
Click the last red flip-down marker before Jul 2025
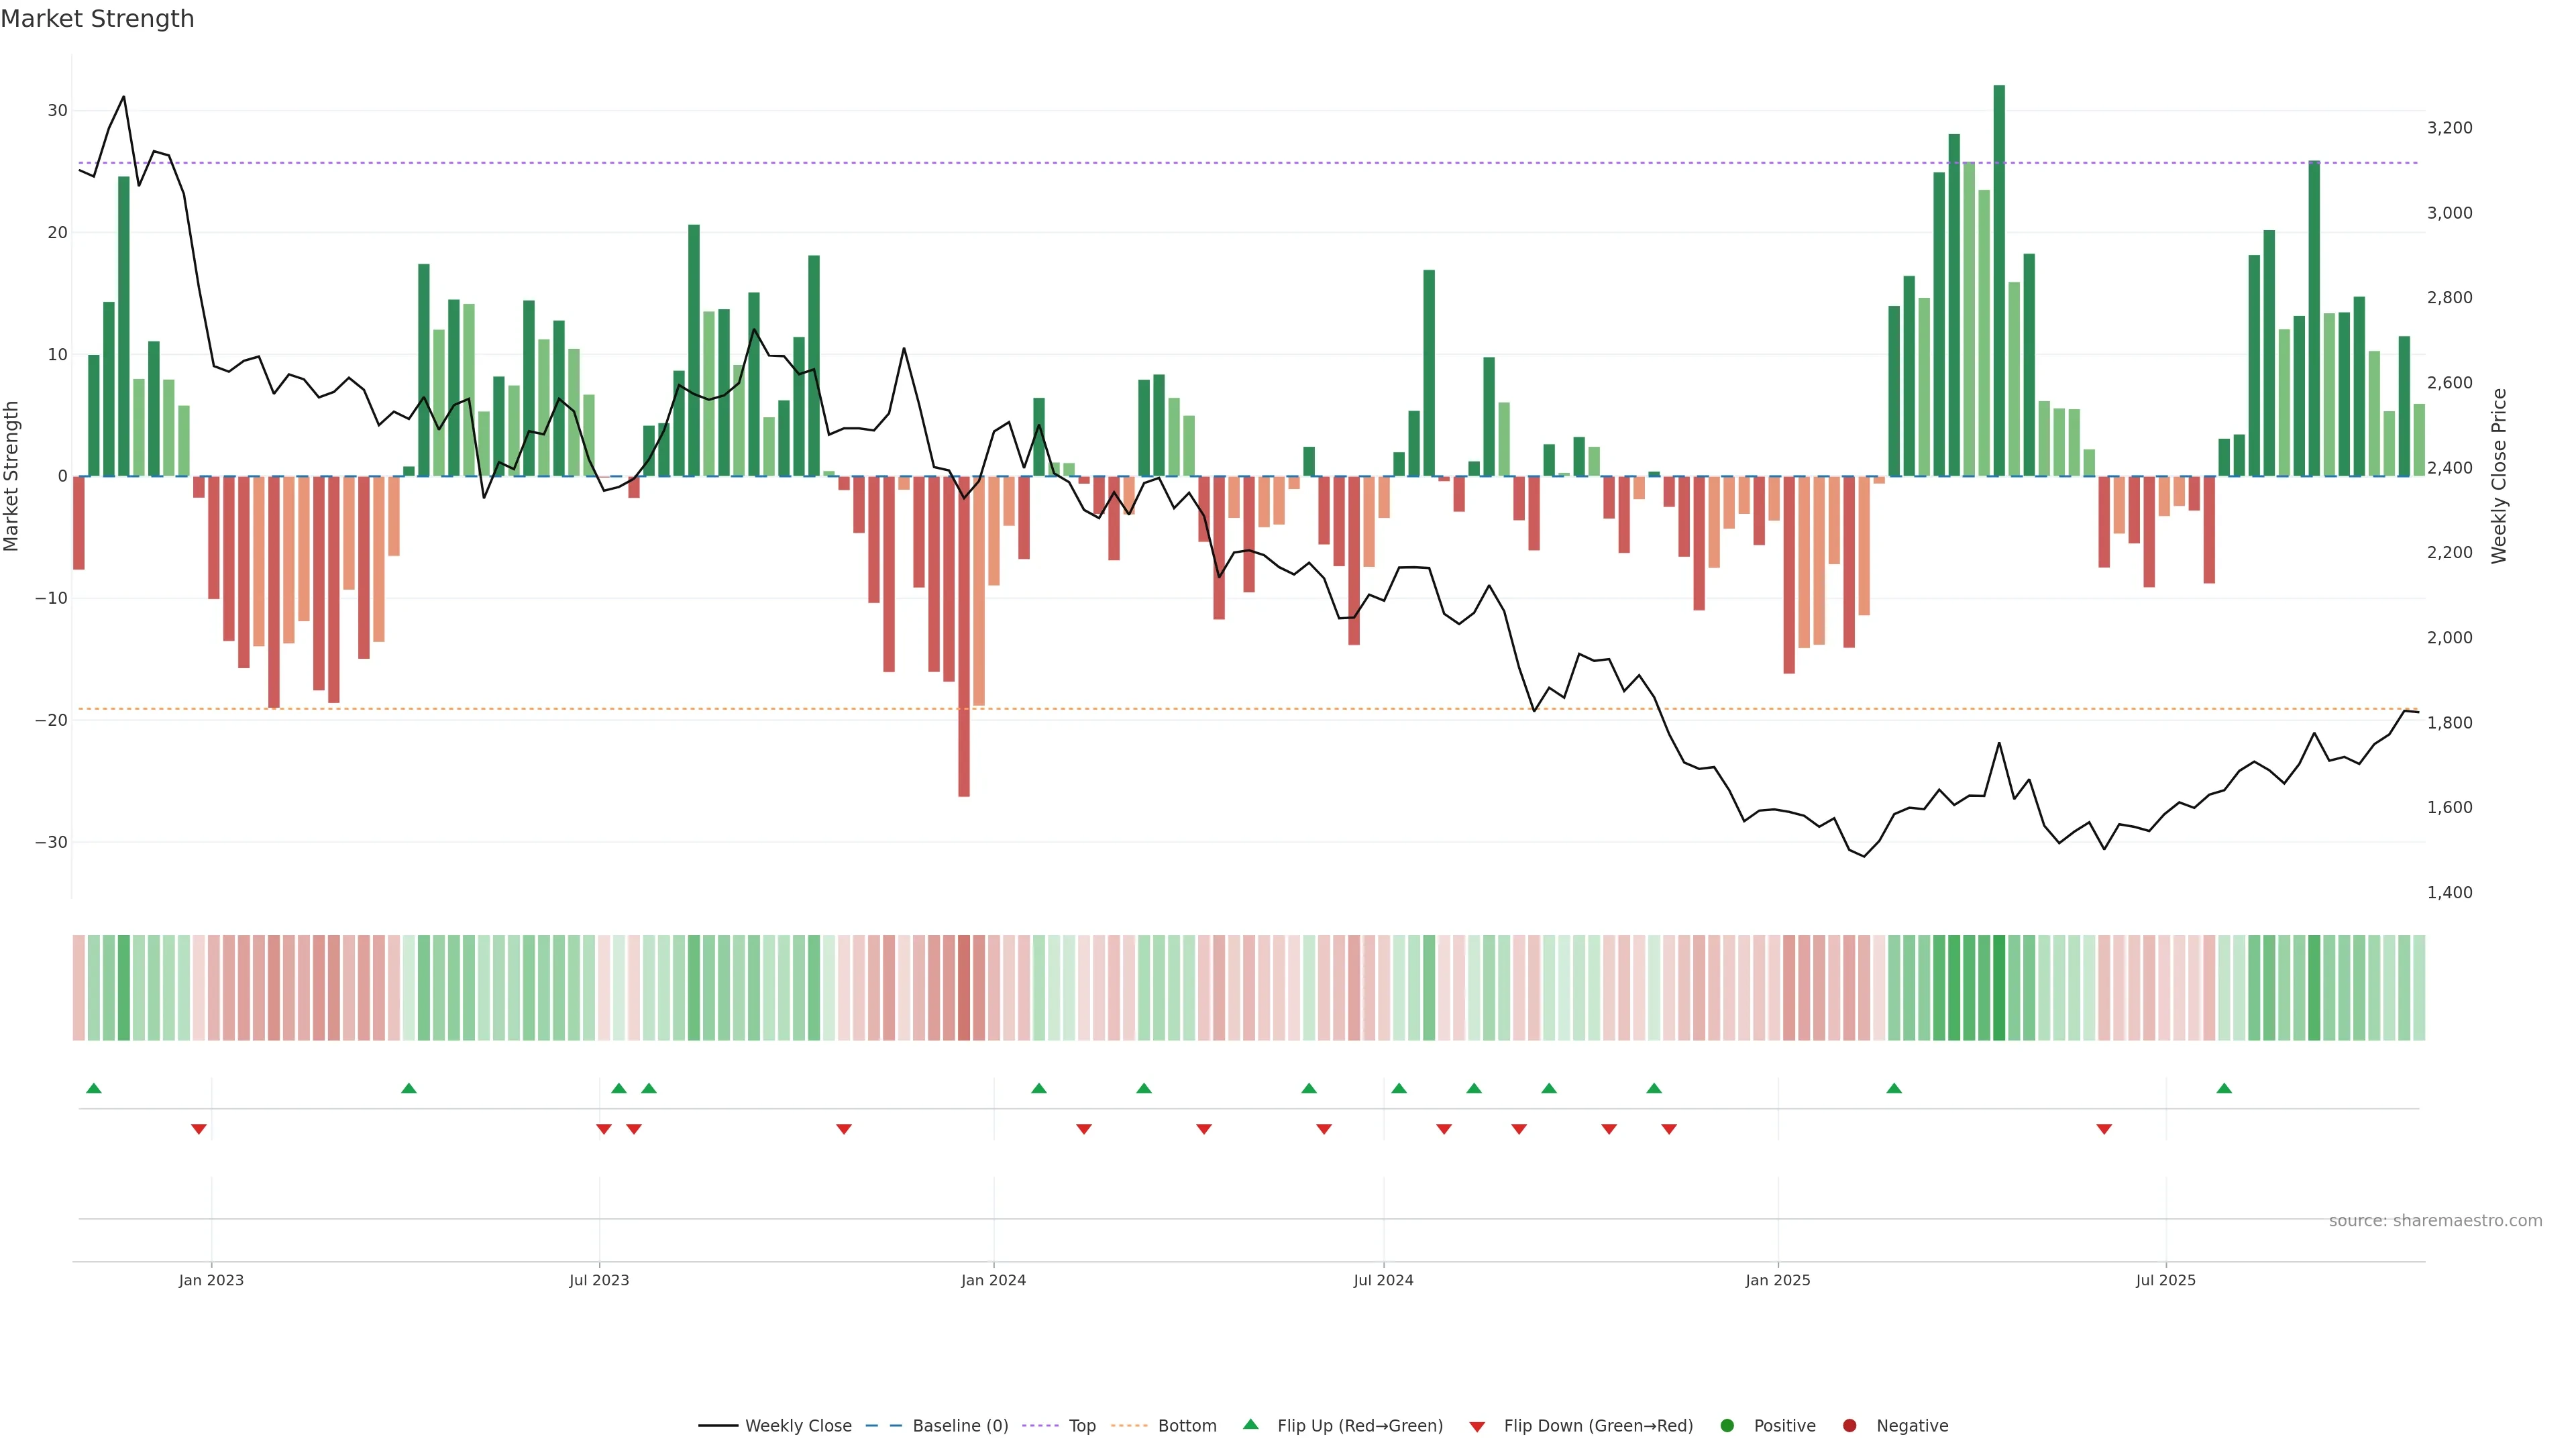click(x=2104, y=1129)
